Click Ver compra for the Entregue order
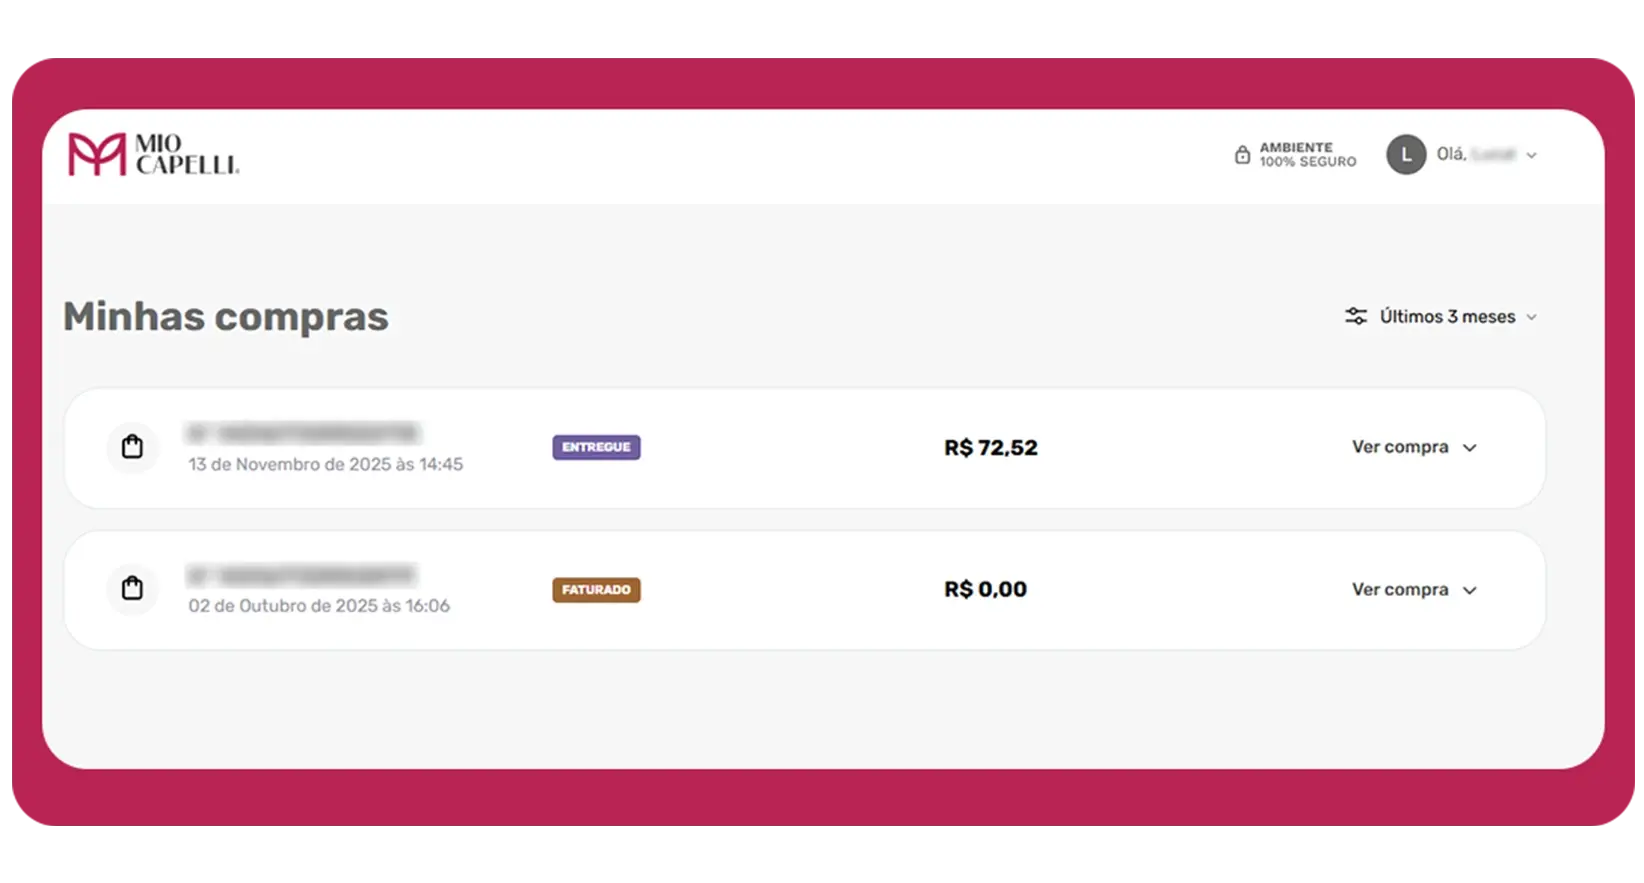1644x883 pixels. pos(1399,447)
